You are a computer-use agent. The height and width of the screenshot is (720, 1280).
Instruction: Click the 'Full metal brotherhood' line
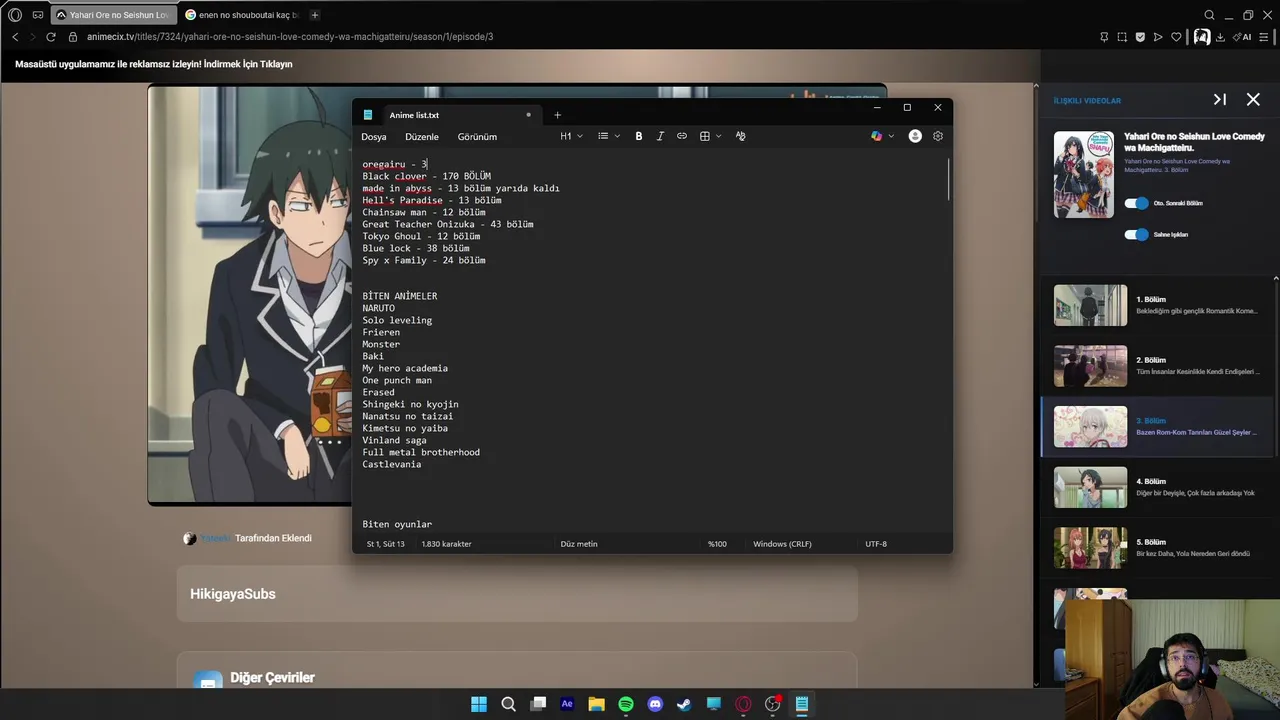421,452
